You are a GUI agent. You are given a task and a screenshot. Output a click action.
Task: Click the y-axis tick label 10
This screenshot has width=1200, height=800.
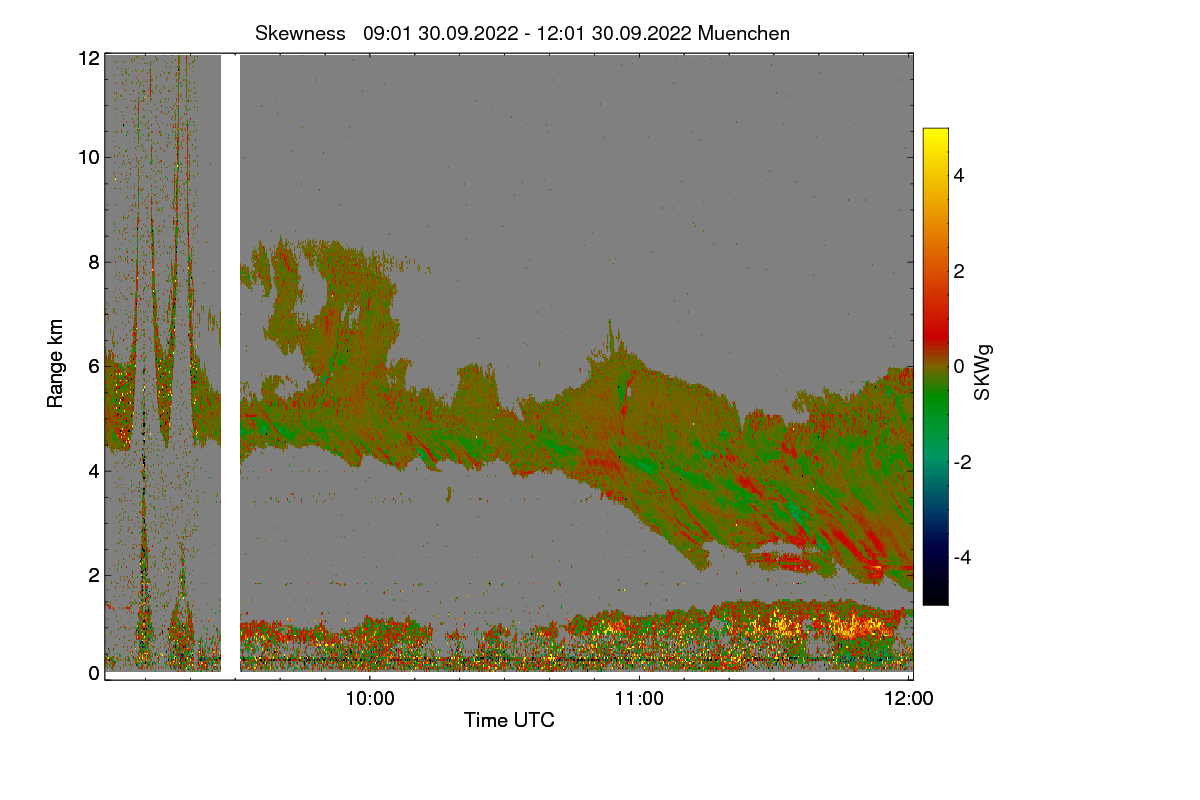click(x=89, y=156)
